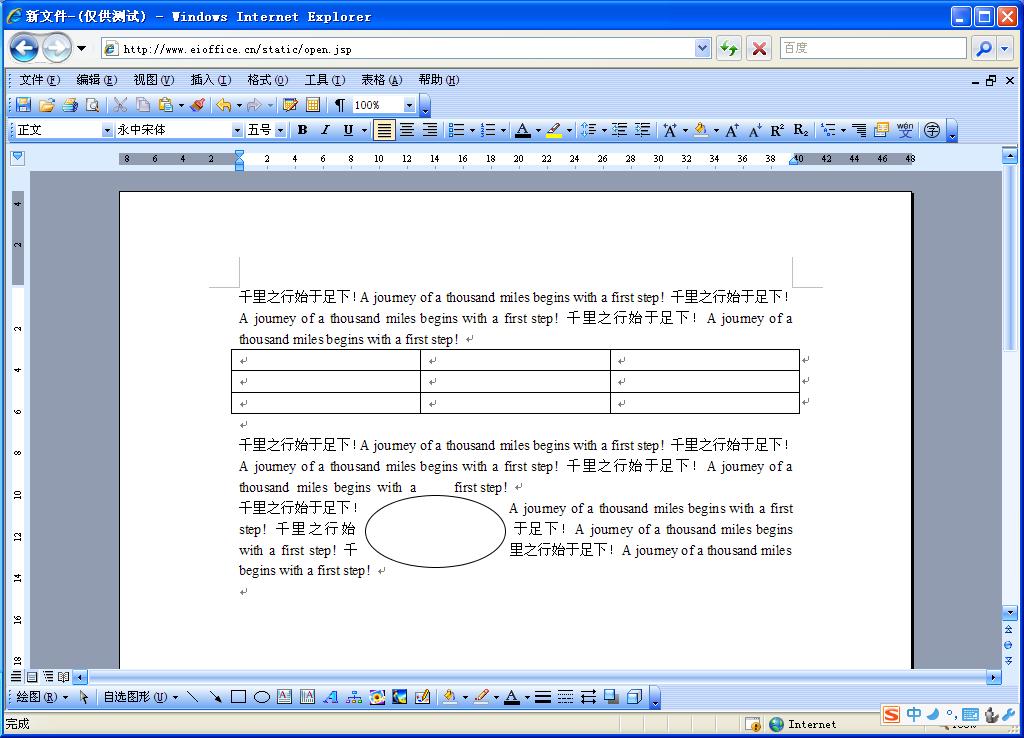Click the browser Refresh button

pyautogui.click(x=729, y=48)
